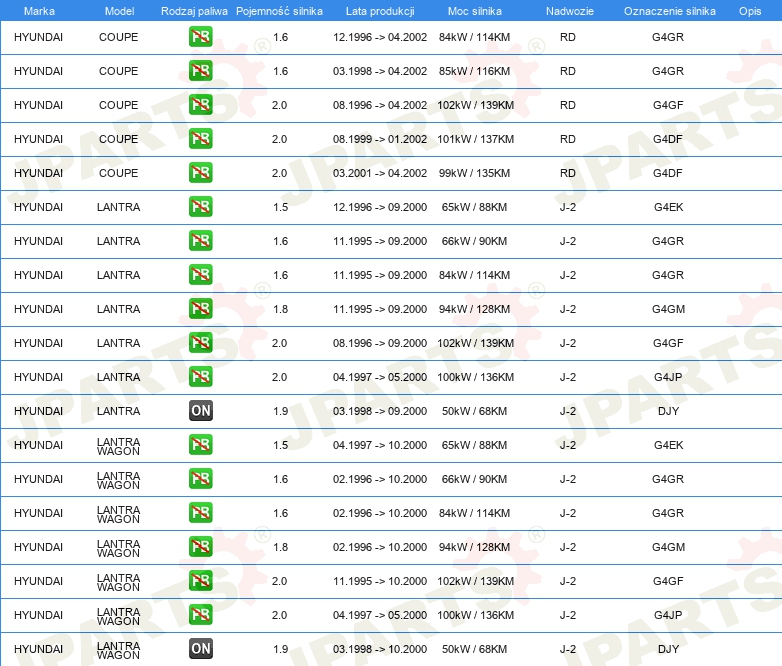Click petrol icon in LANTRA 94kW/128KM 11.1995 row
This screenshot has height=666, width=782.
click(x=200, y=309)
